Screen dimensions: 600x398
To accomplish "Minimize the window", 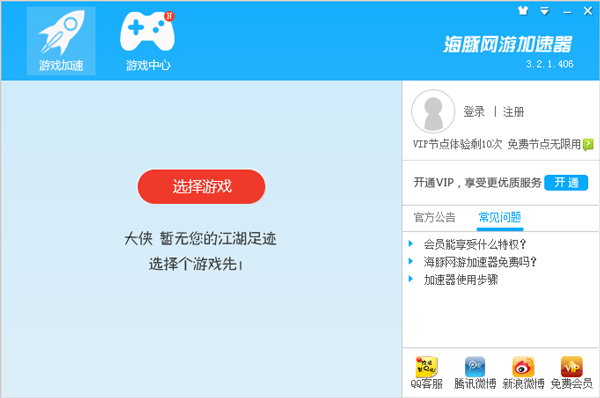I will pos(567,11).
